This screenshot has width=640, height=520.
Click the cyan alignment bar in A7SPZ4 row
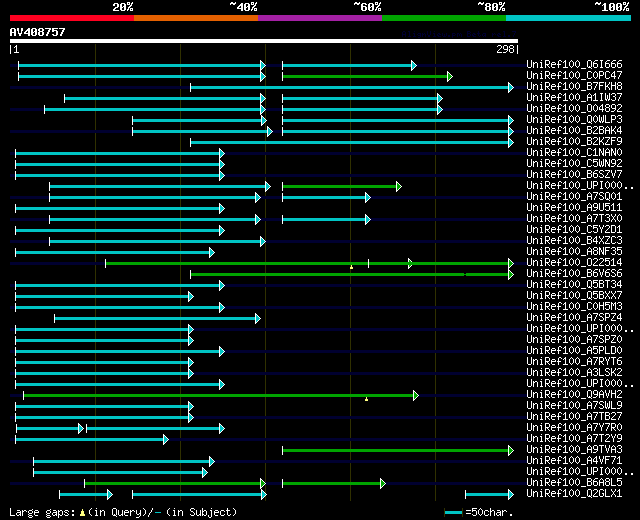pos(158,318)
